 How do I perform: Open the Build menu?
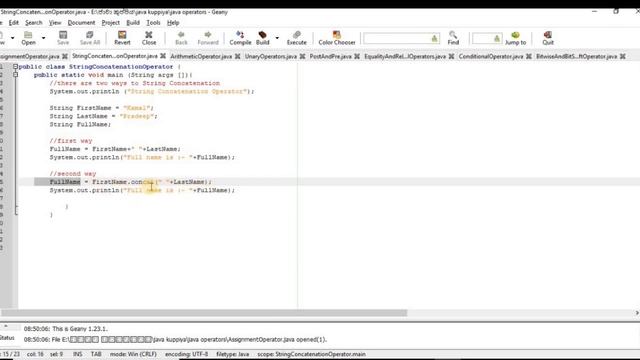[x=133, y=22]
